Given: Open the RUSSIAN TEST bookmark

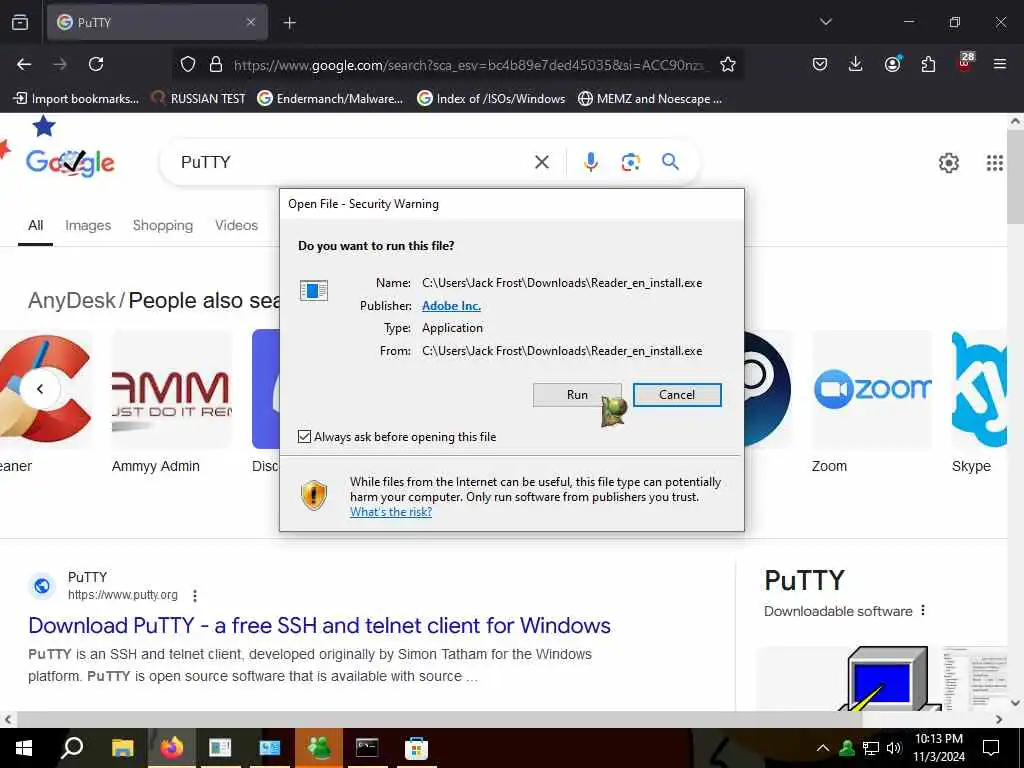Looking at the screenshot, I should click(198, 99).
